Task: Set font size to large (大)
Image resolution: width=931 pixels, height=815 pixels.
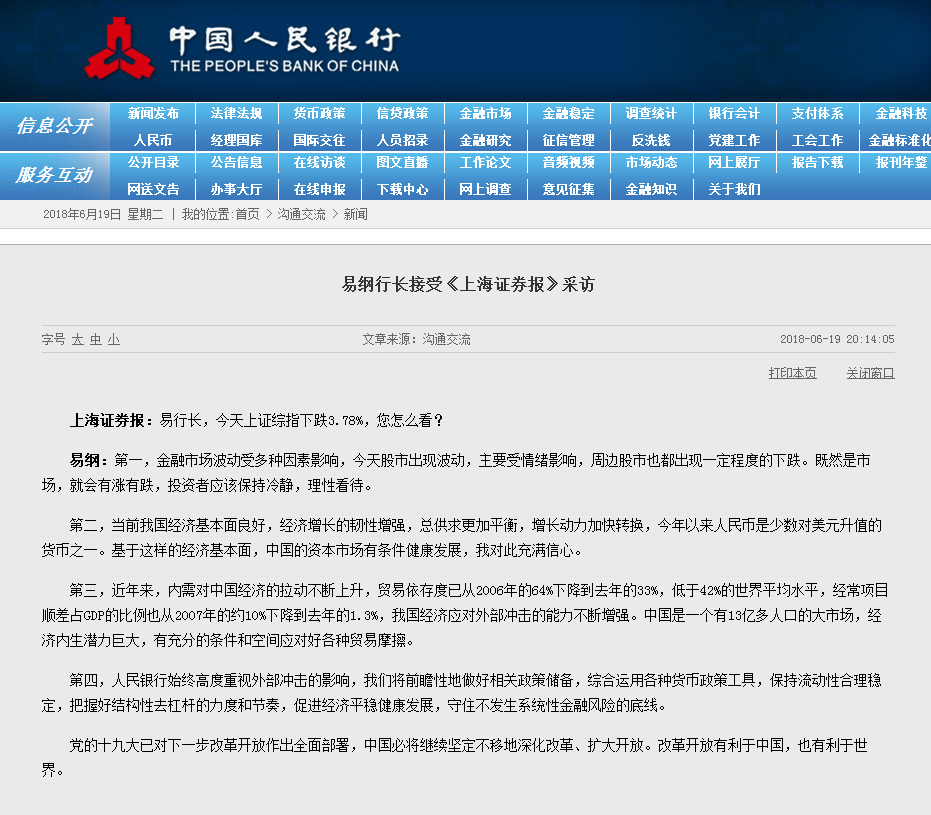Action: (x=77, y=340)
